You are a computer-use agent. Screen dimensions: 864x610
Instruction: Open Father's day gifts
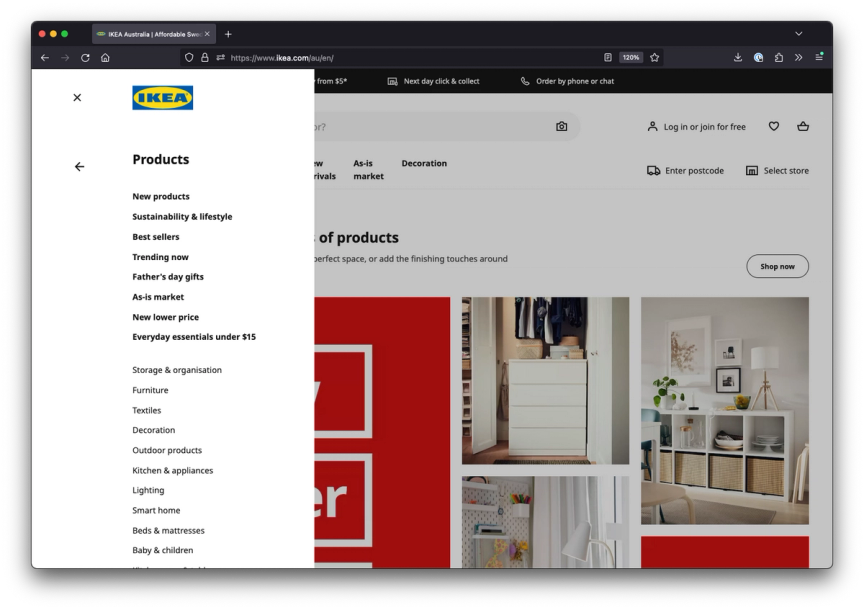[x=168, y=277]
